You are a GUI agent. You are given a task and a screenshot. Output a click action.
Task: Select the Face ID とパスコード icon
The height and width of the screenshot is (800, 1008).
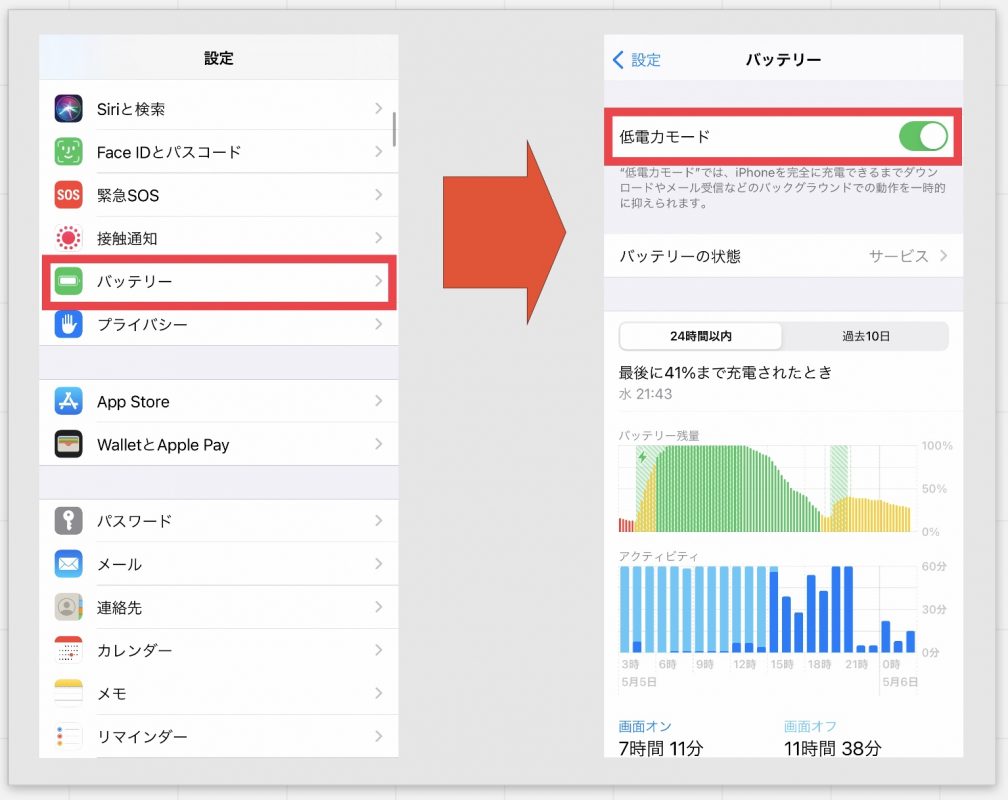point(67,151)
